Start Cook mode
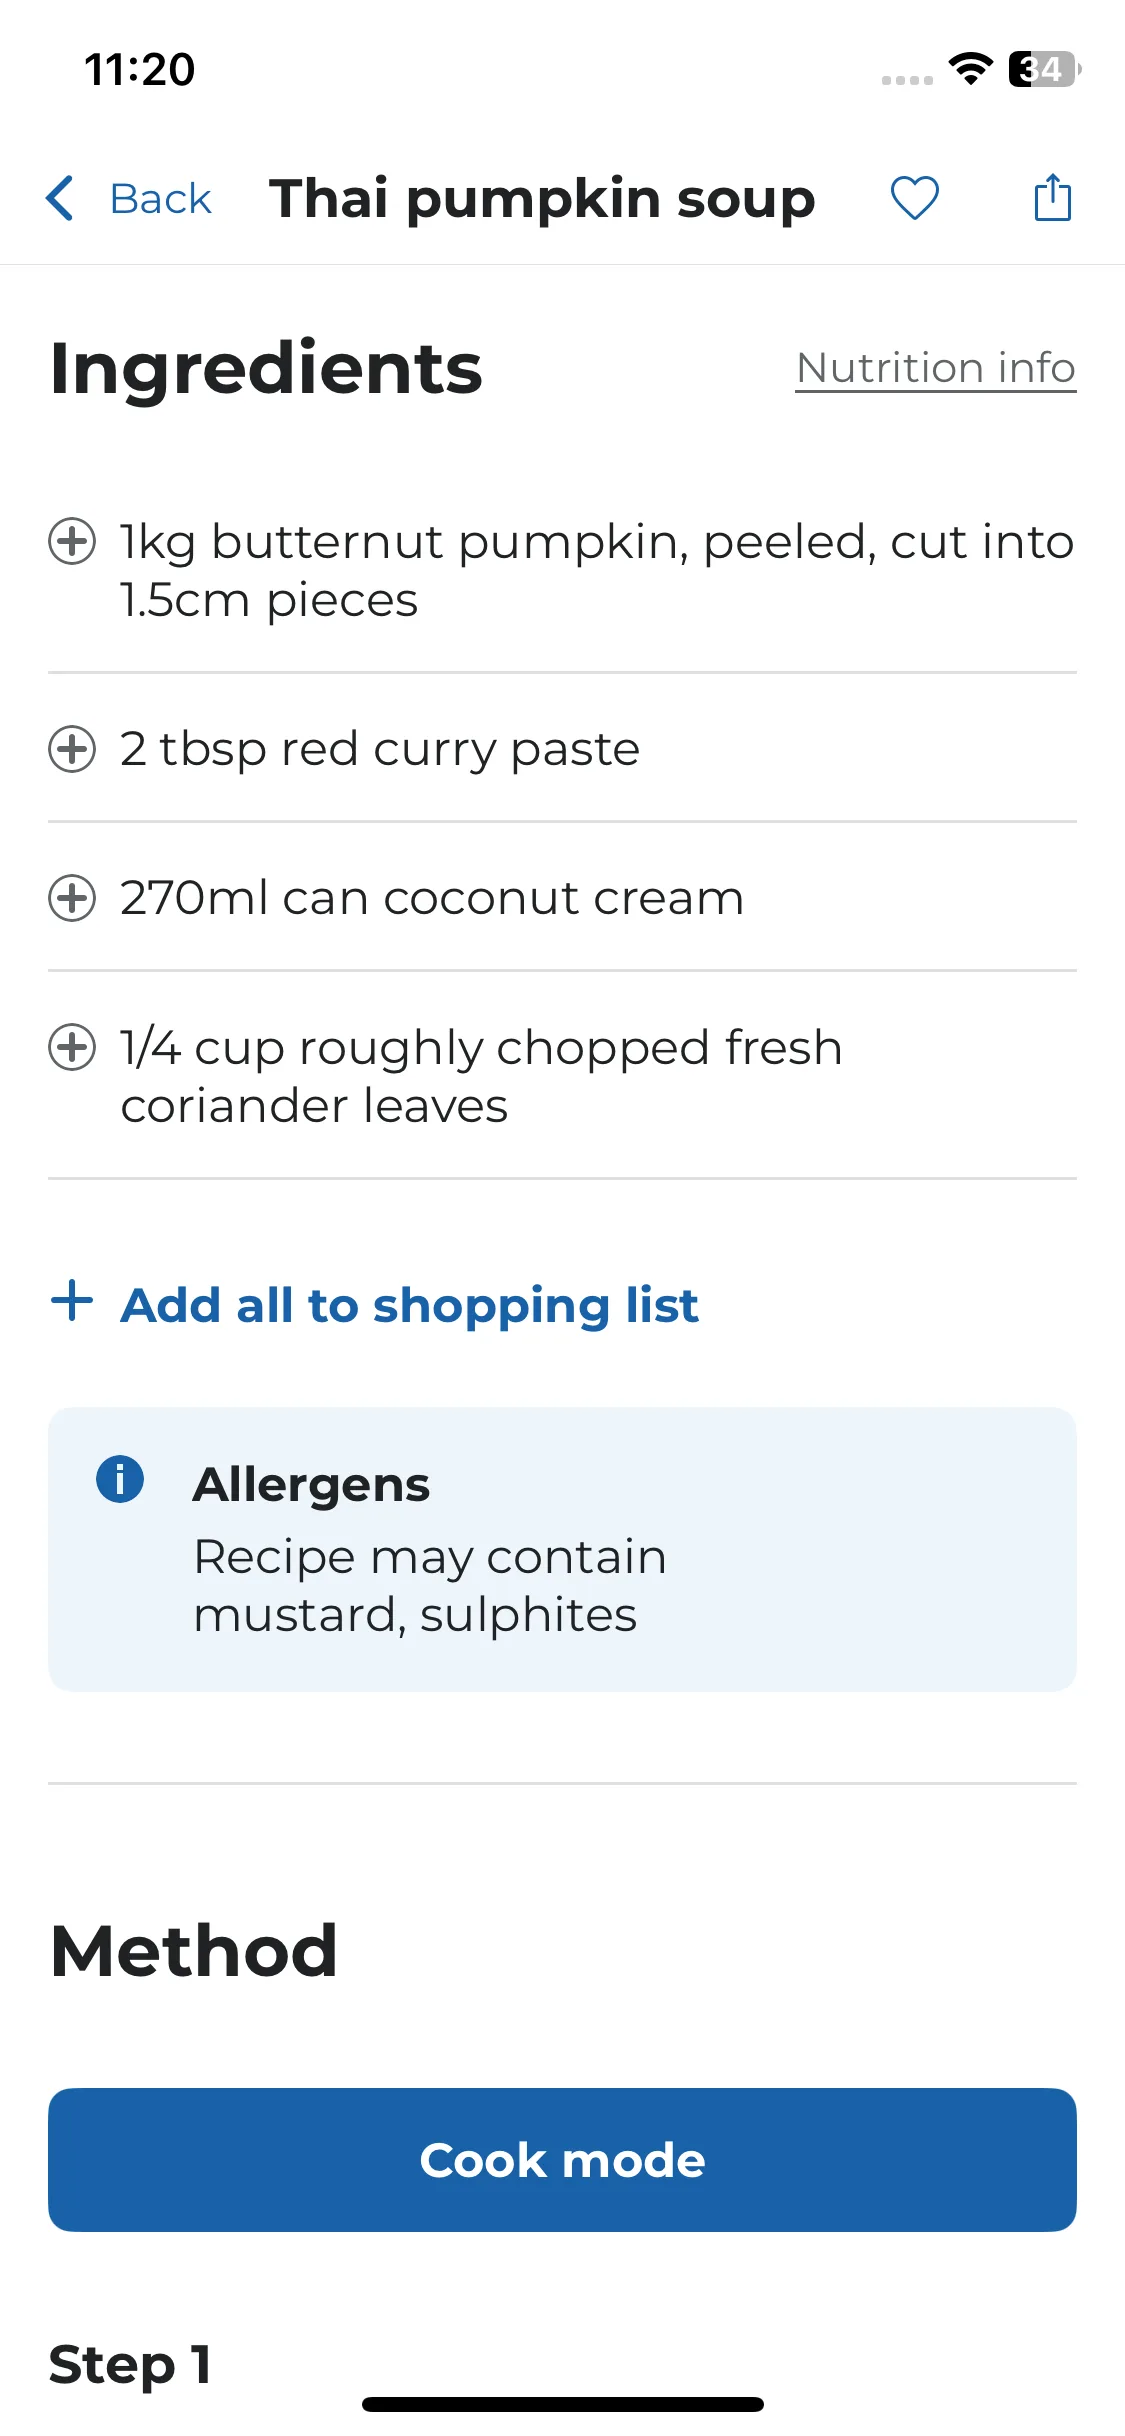 562,2159
